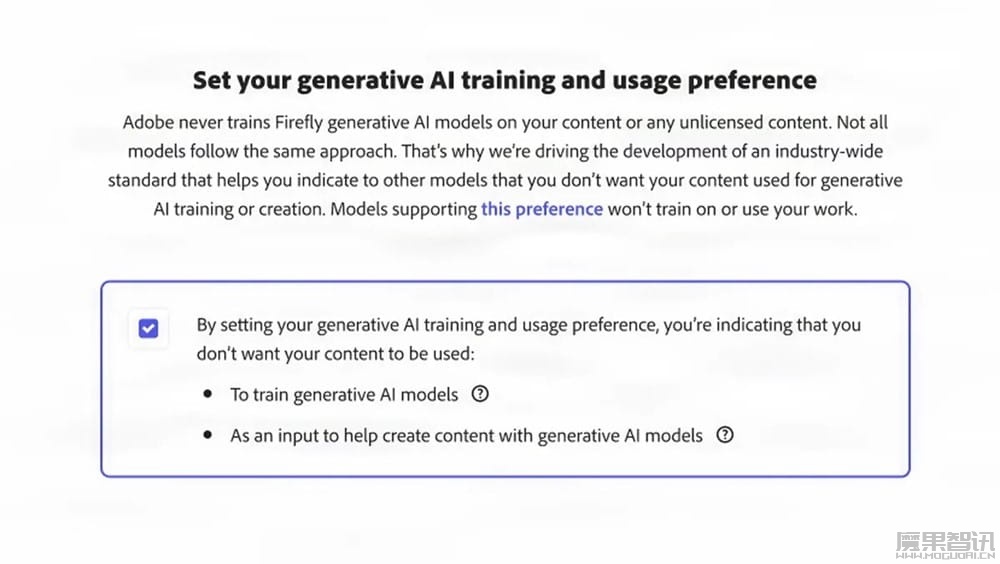
Task: Select the bullet dot before "To train"
Action: pos(207,394)
